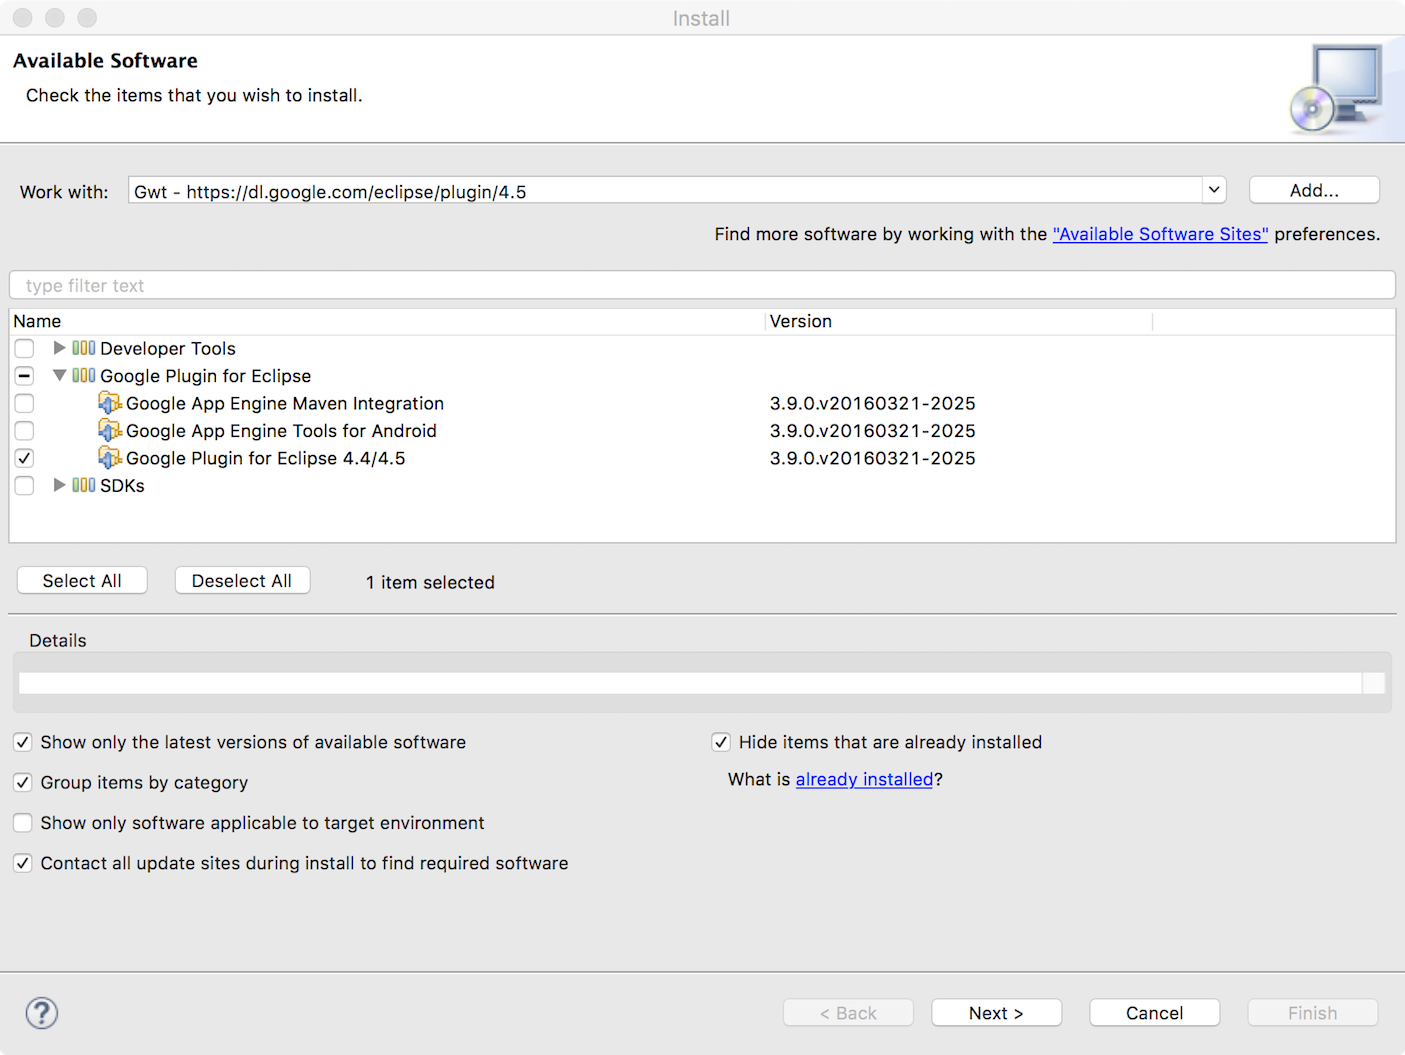
Task: Click the Google App Engine Maven Integration feature icon
Action: click(110, 403)
